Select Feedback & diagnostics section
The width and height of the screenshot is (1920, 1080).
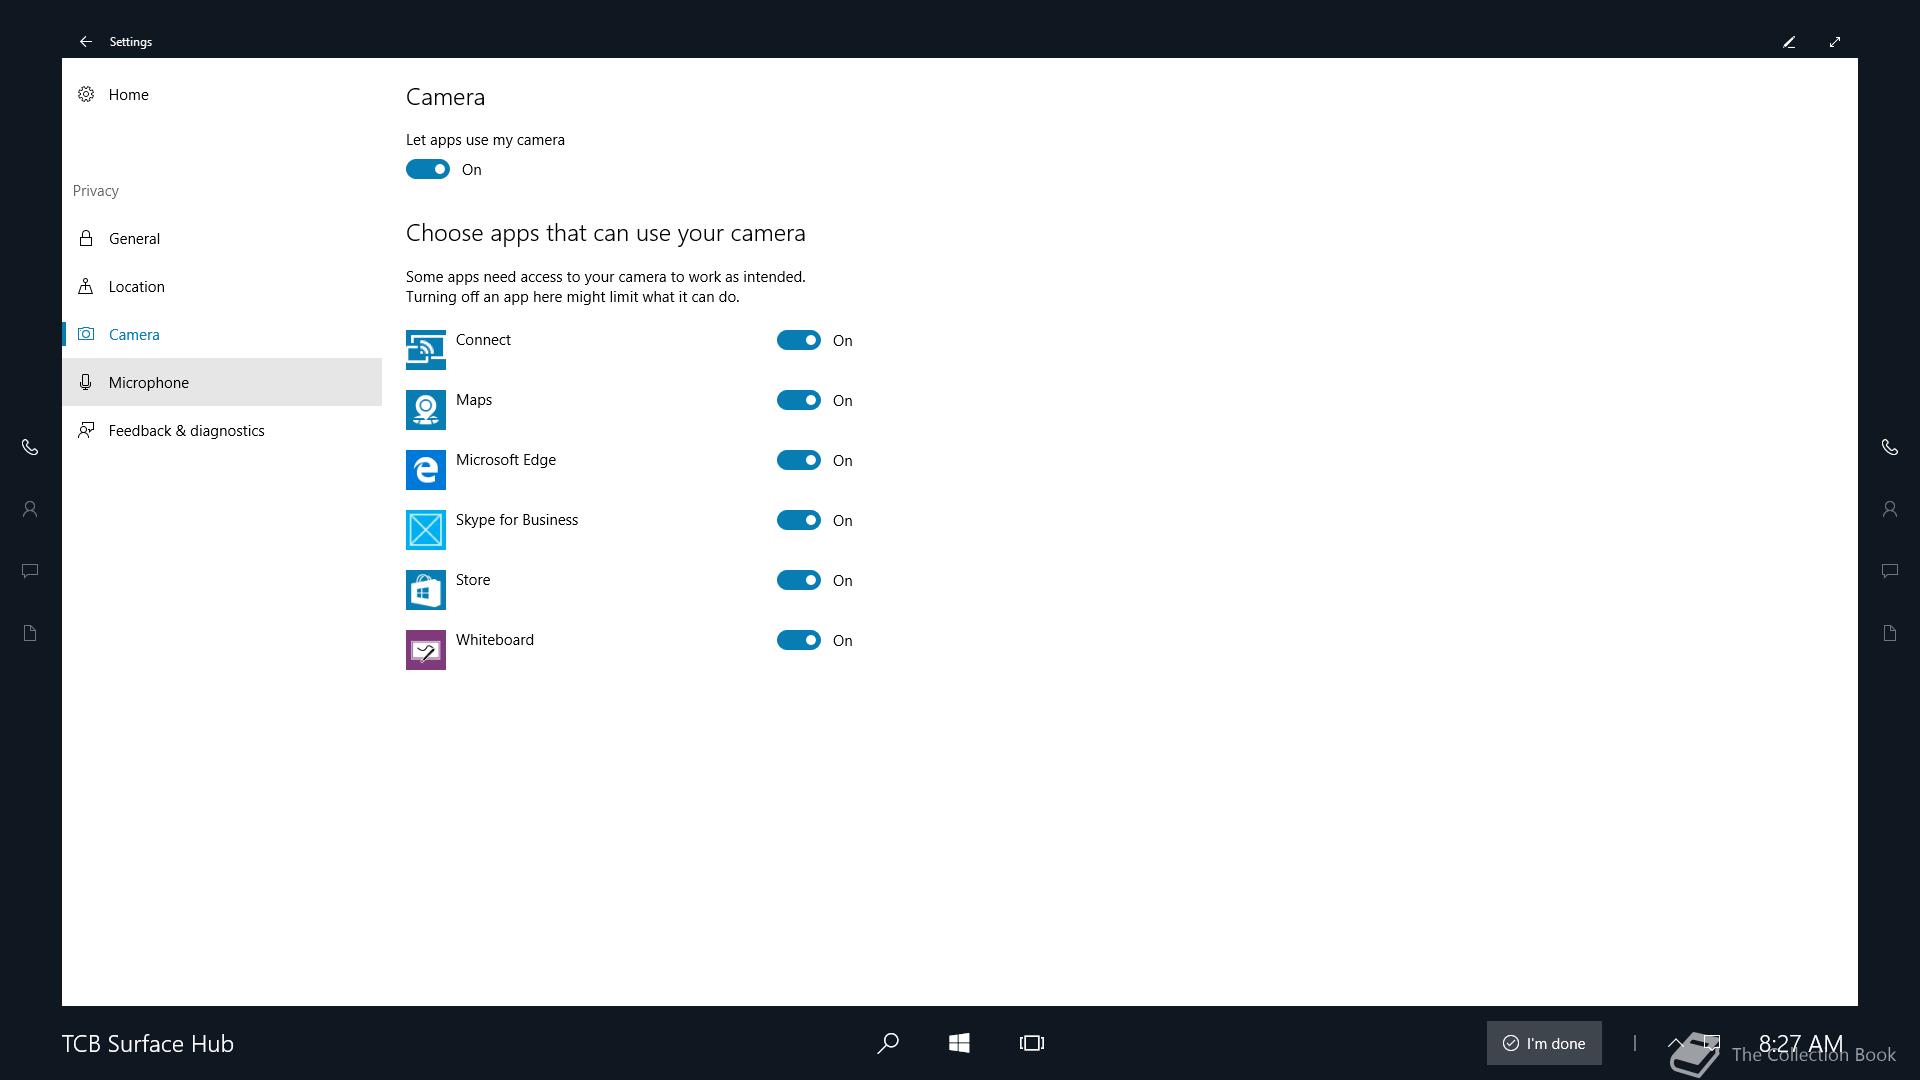222,430
